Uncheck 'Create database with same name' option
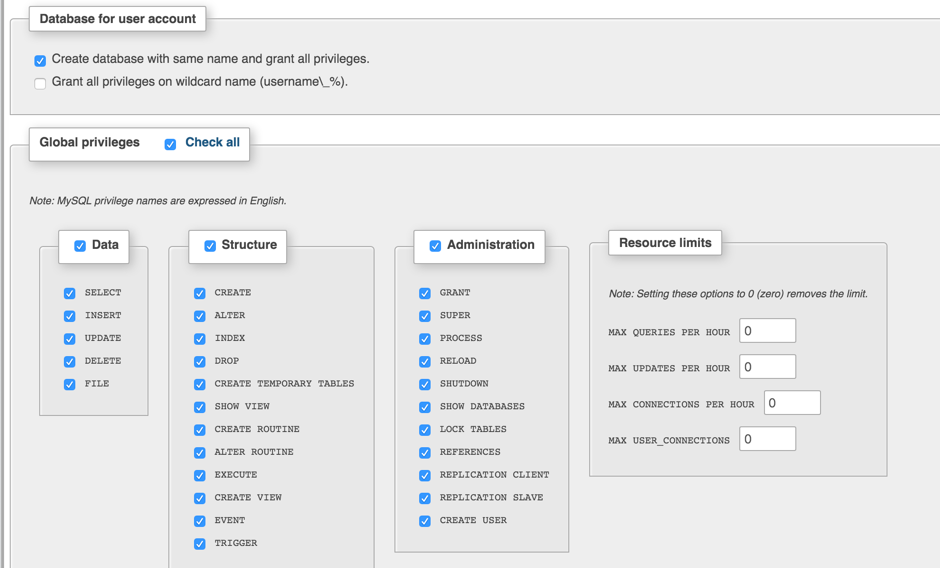 pyautogui.click(x=40, y=61)
